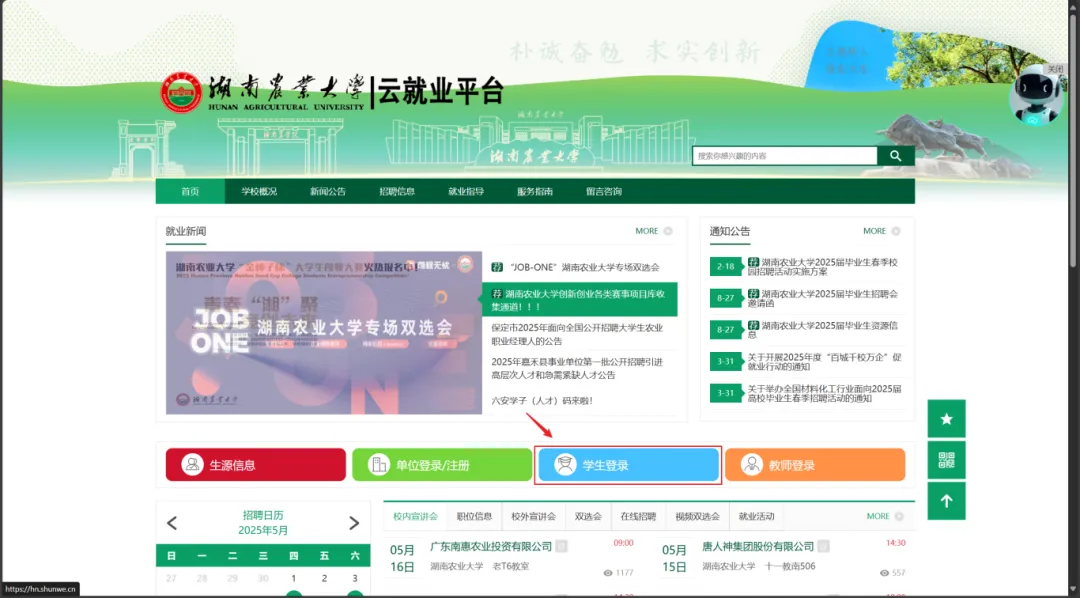The width and height of the screenshot is (1080, 598).
Task: Click the view-count eye icon near 557
Action: pyautogui.click(x=884, y=573)
